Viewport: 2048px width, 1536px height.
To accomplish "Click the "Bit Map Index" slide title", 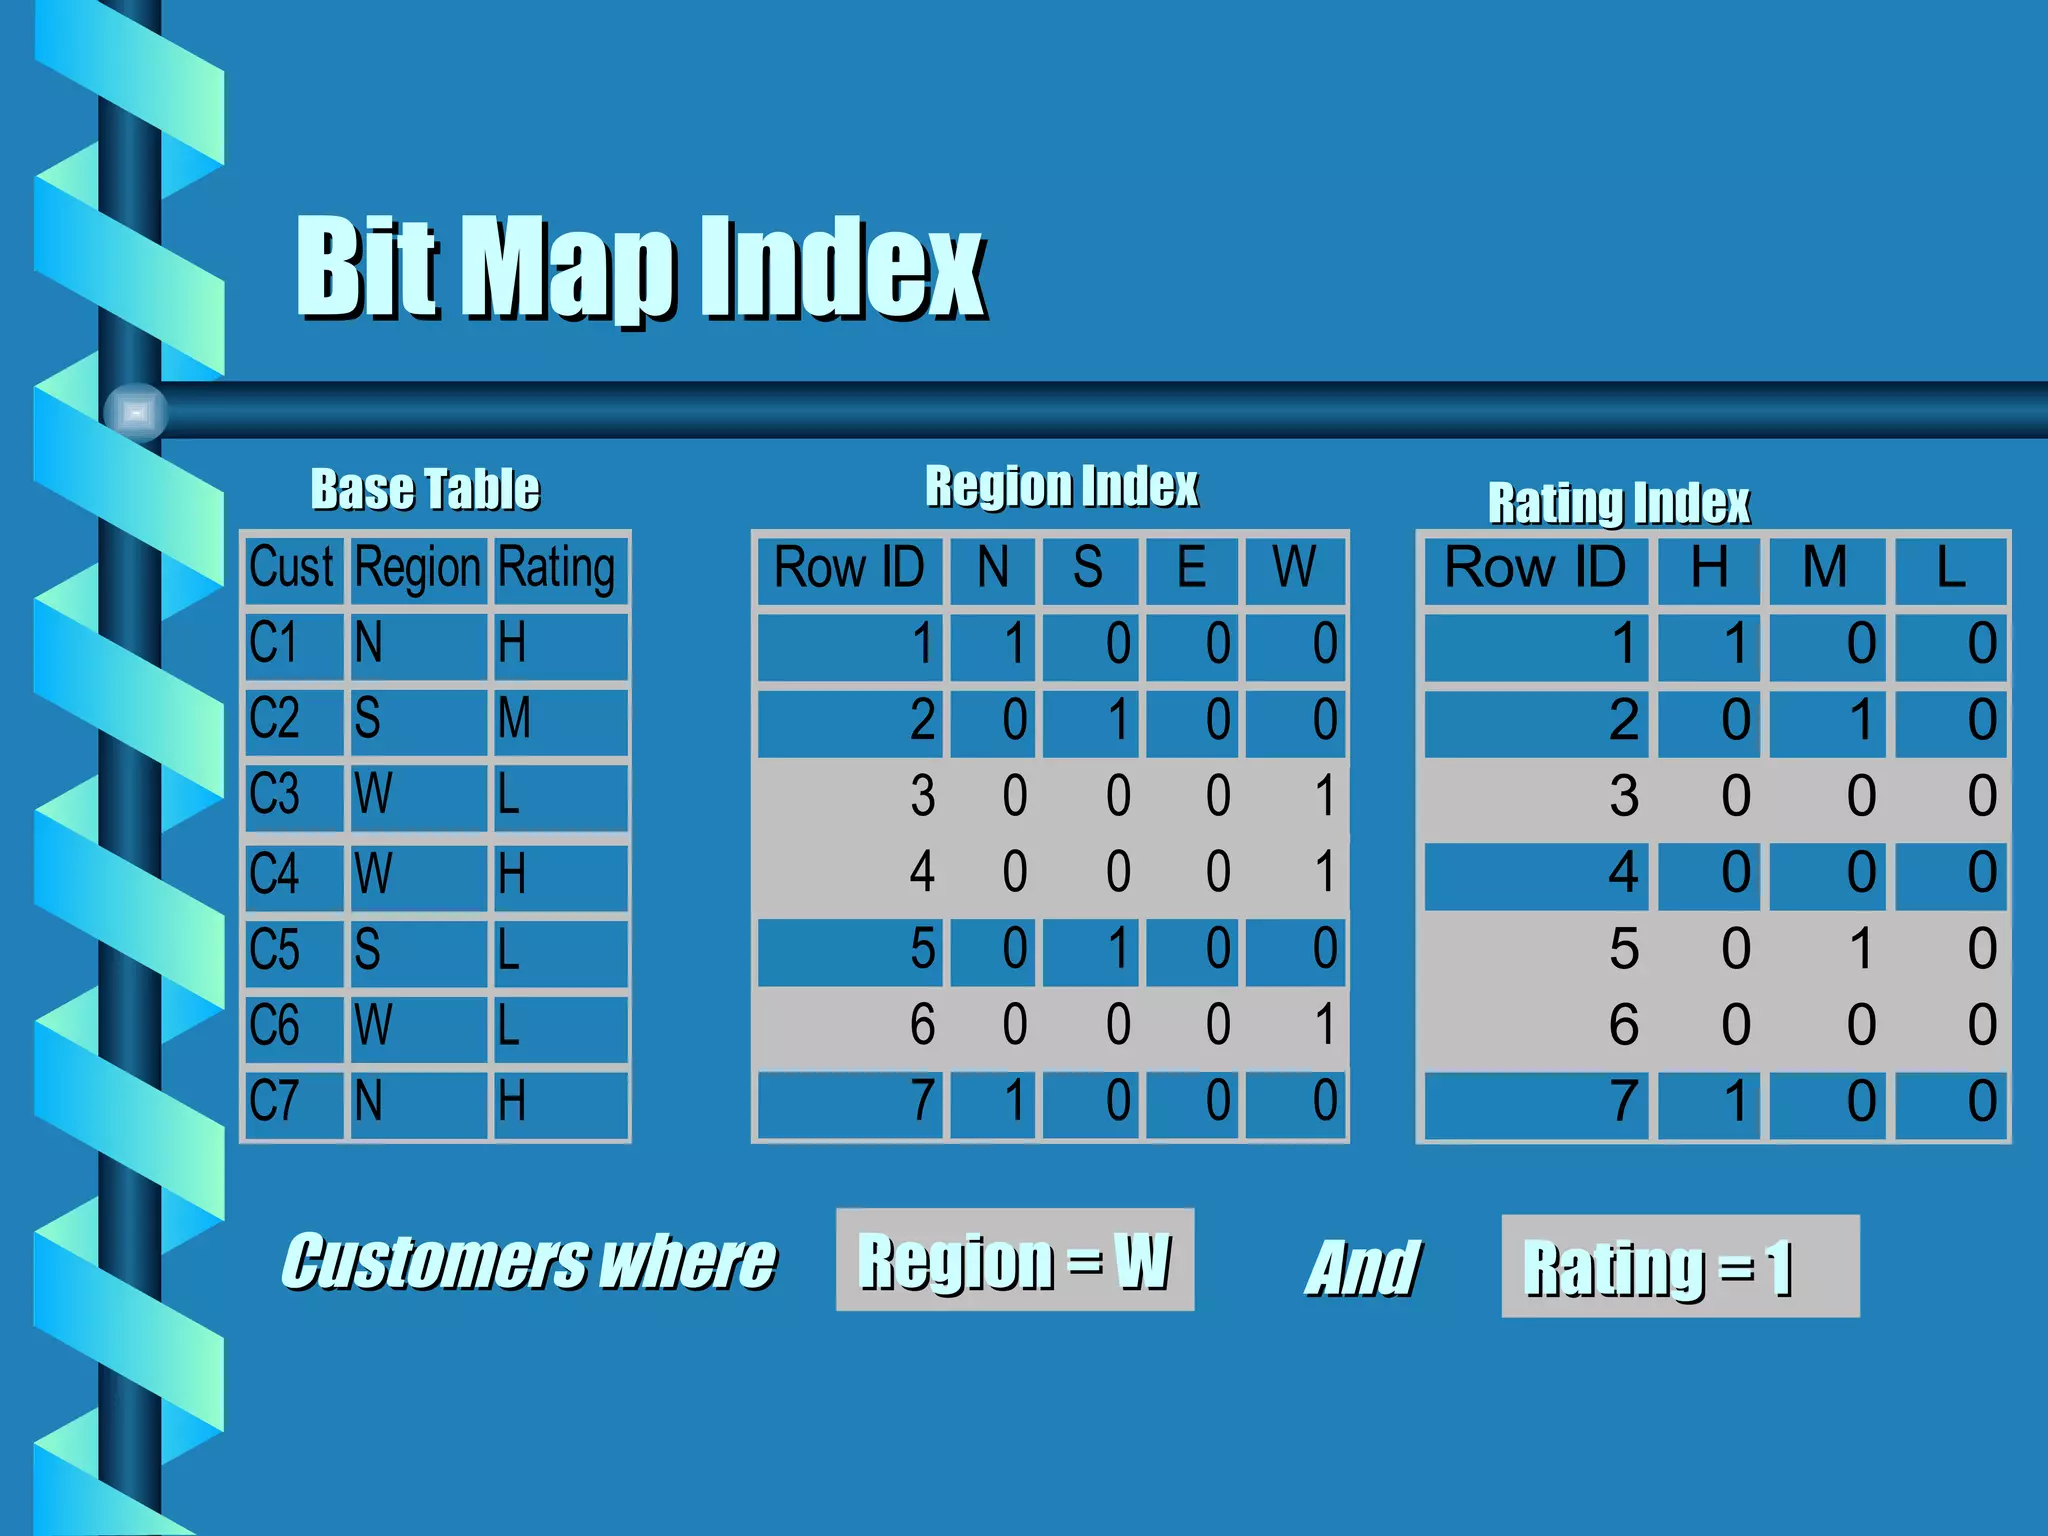I will (641, 268).
